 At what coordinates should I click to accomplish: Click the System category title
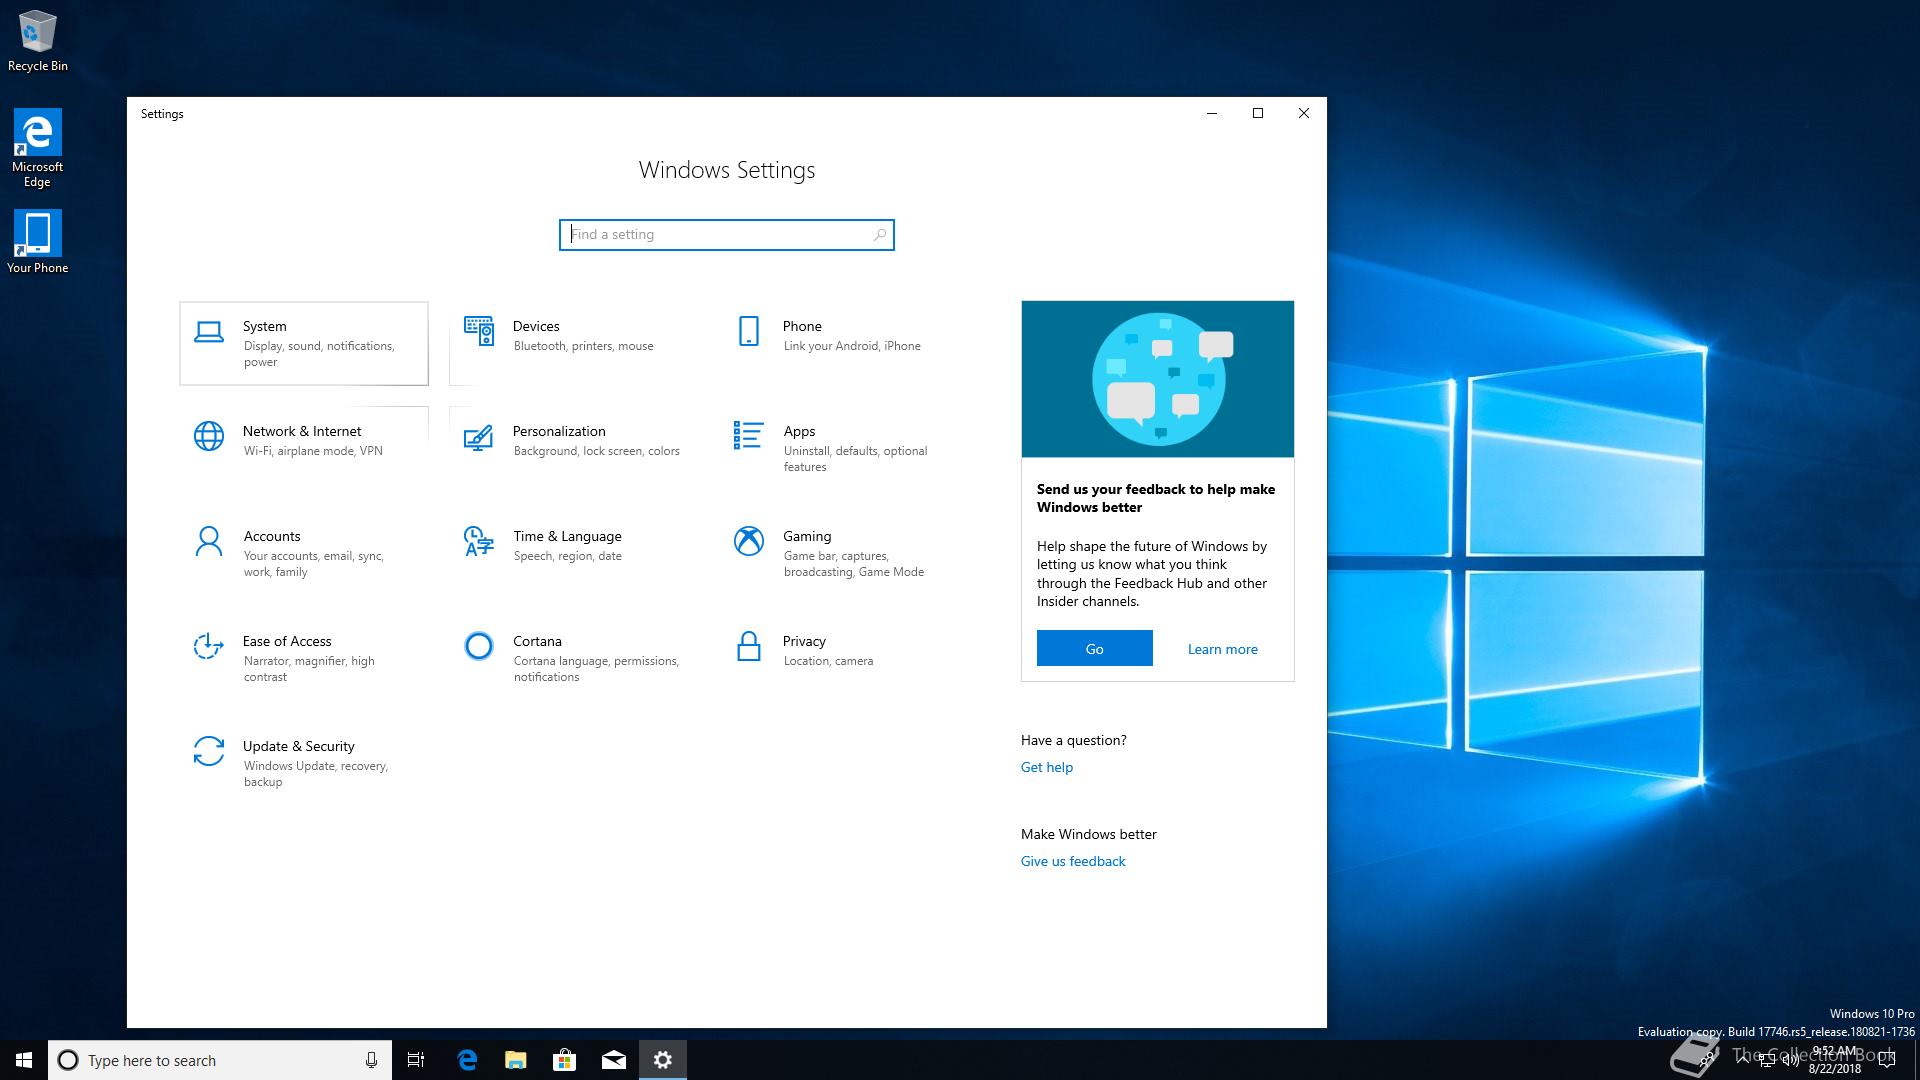point(264,326)
